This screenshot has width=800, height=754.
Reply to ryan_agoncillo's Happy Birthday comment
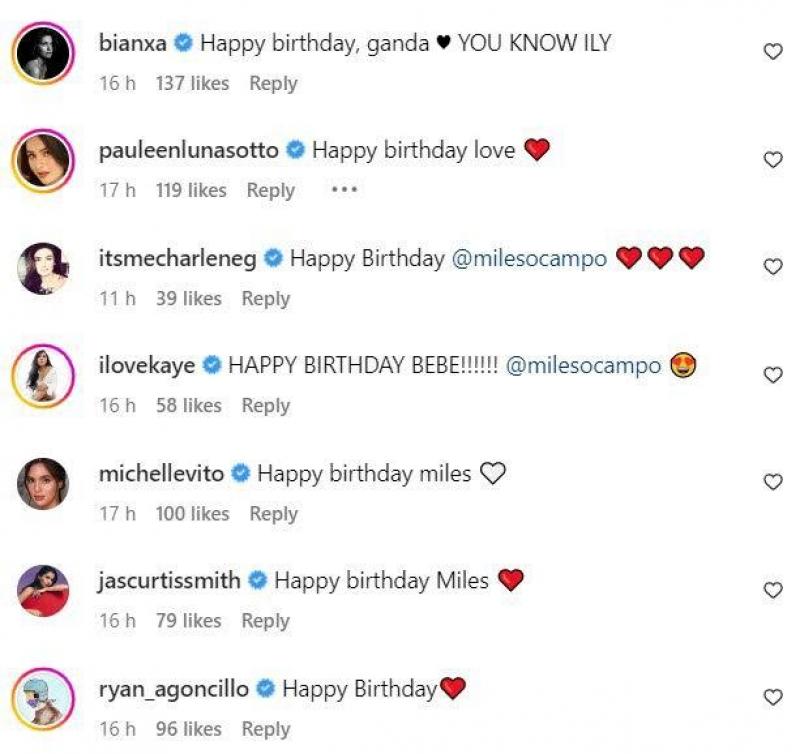[x=265, y=729]
